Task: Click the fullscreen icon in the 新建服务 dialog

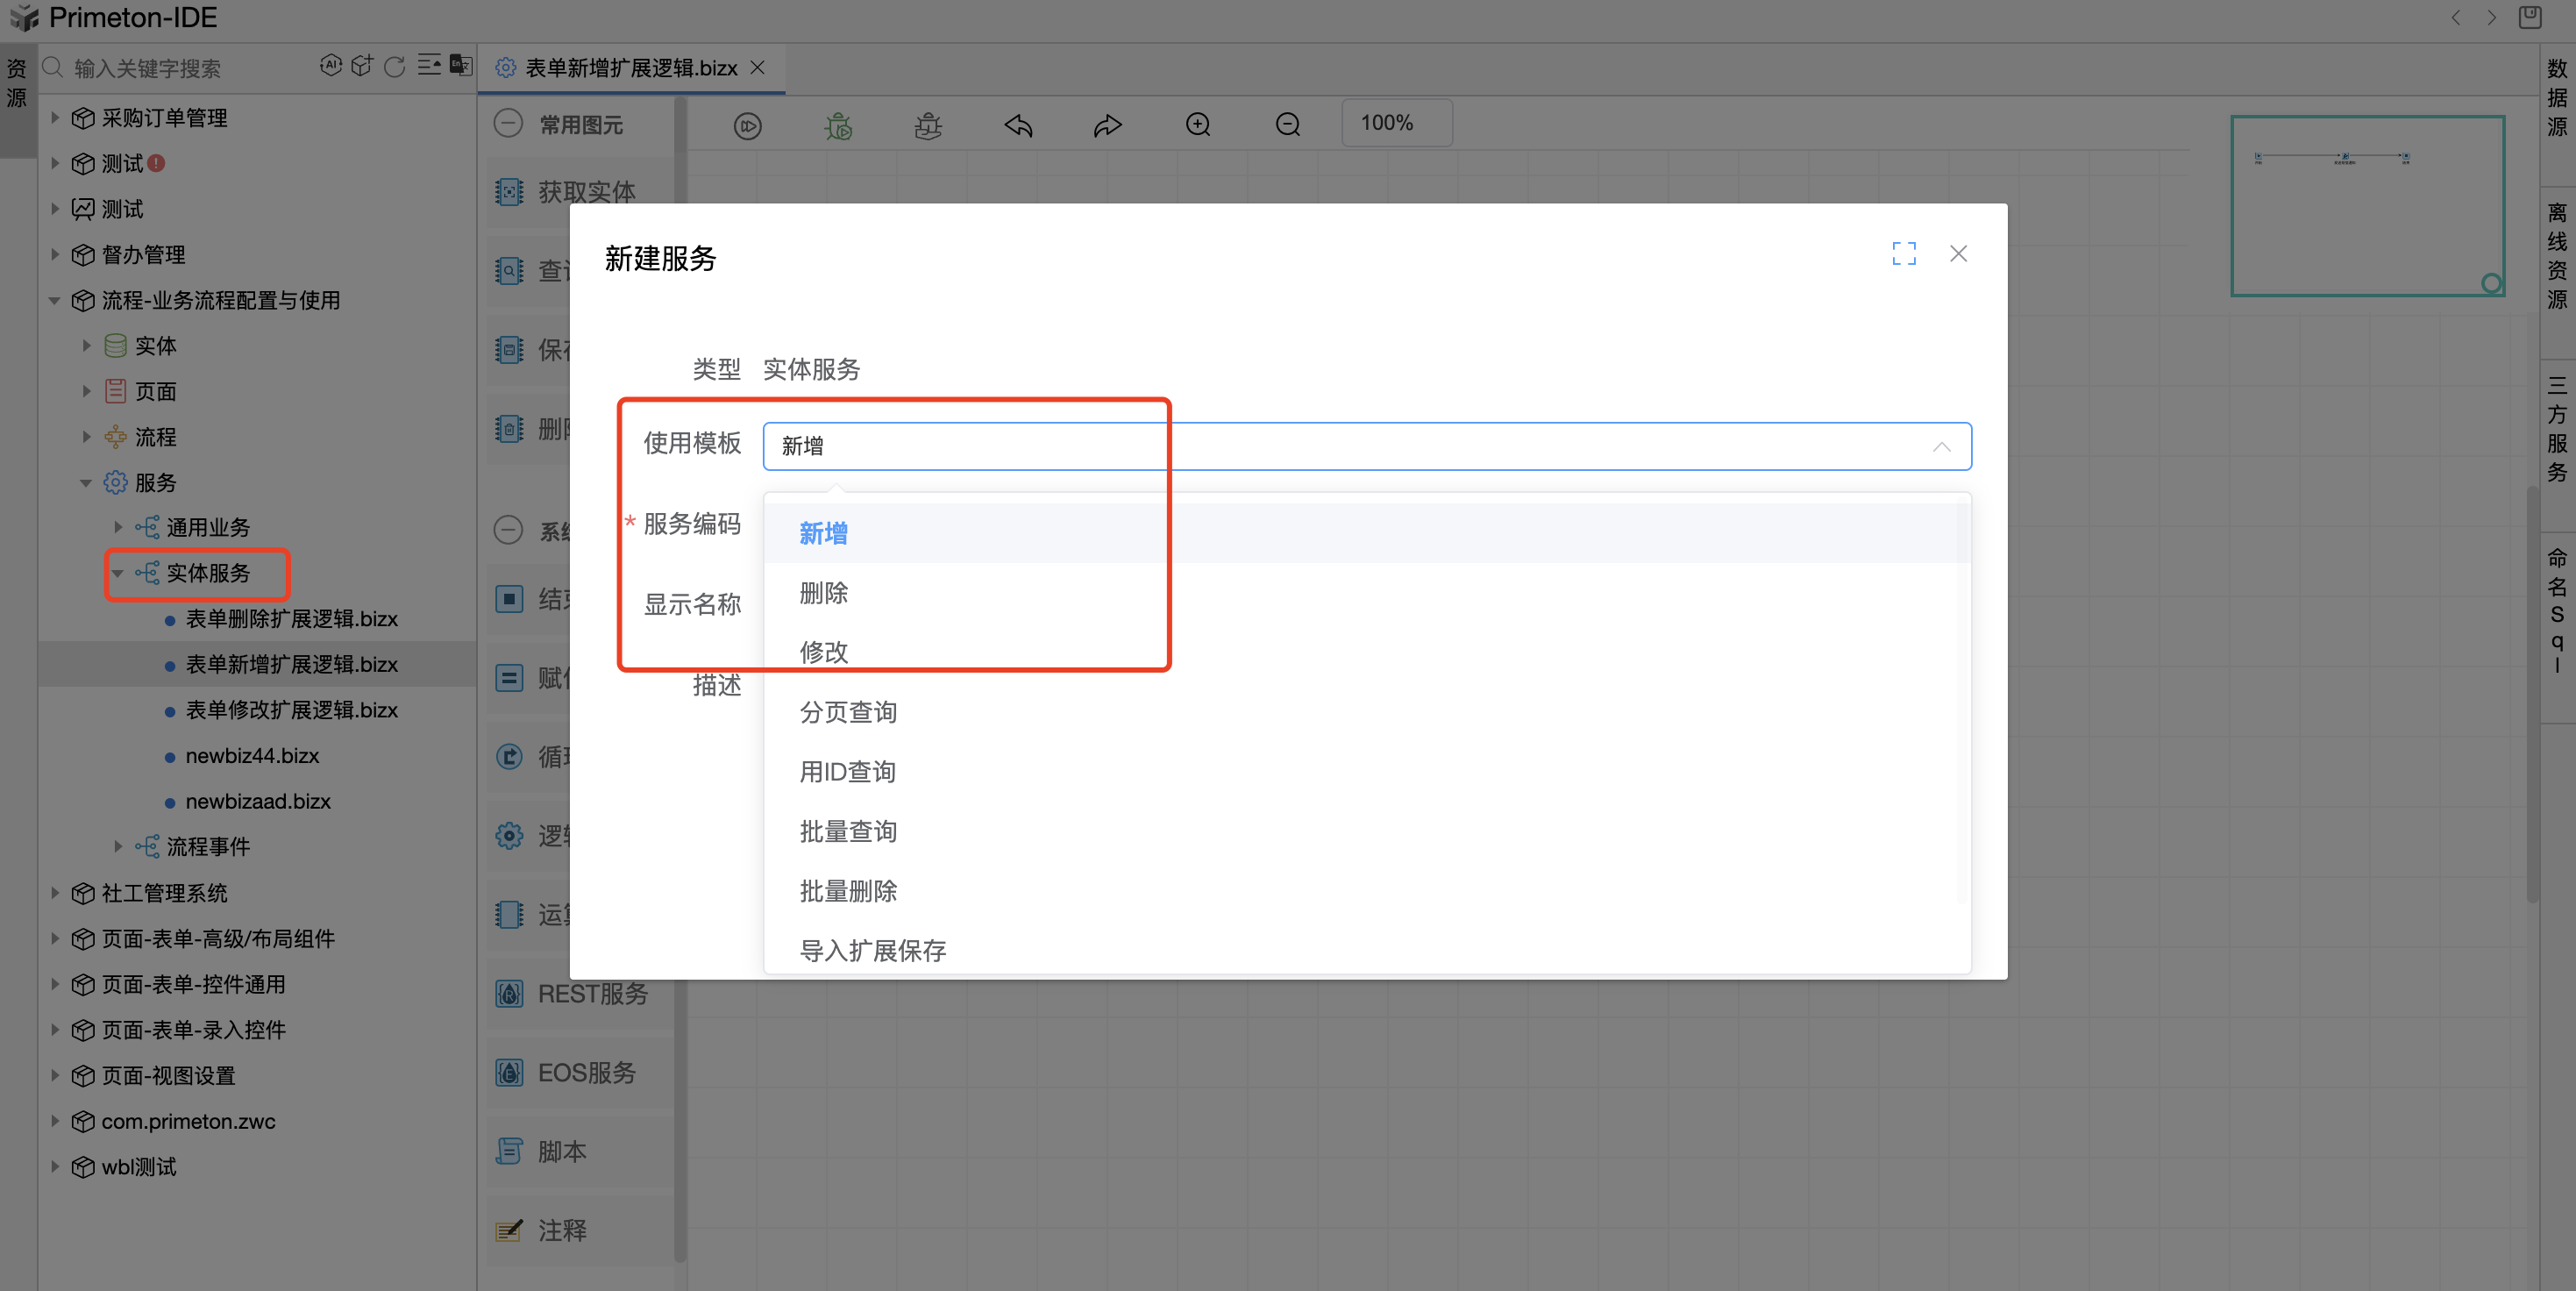Action: [1904, 254]
